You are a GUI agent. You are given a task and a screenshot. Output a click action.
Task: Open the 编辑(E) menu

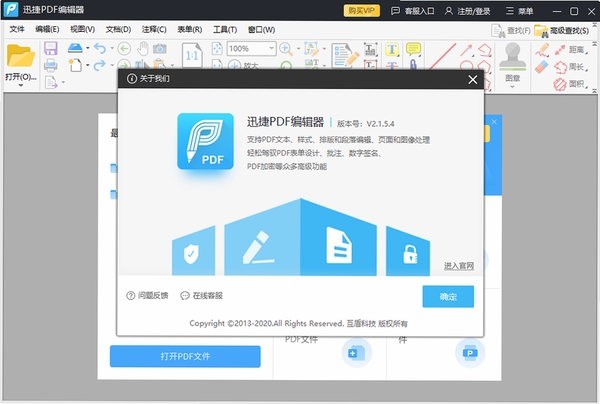[47, 29]
